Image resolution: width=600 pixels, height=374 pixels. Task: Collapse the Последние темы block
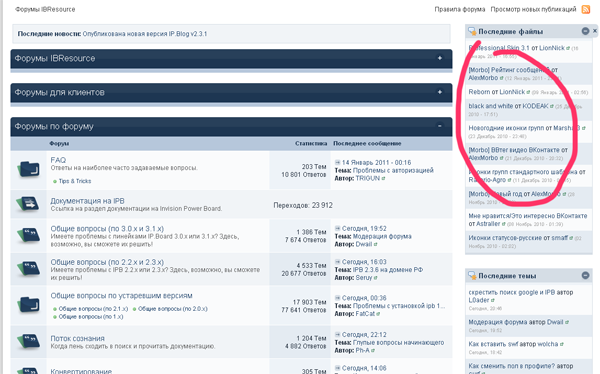click(585, 275)
